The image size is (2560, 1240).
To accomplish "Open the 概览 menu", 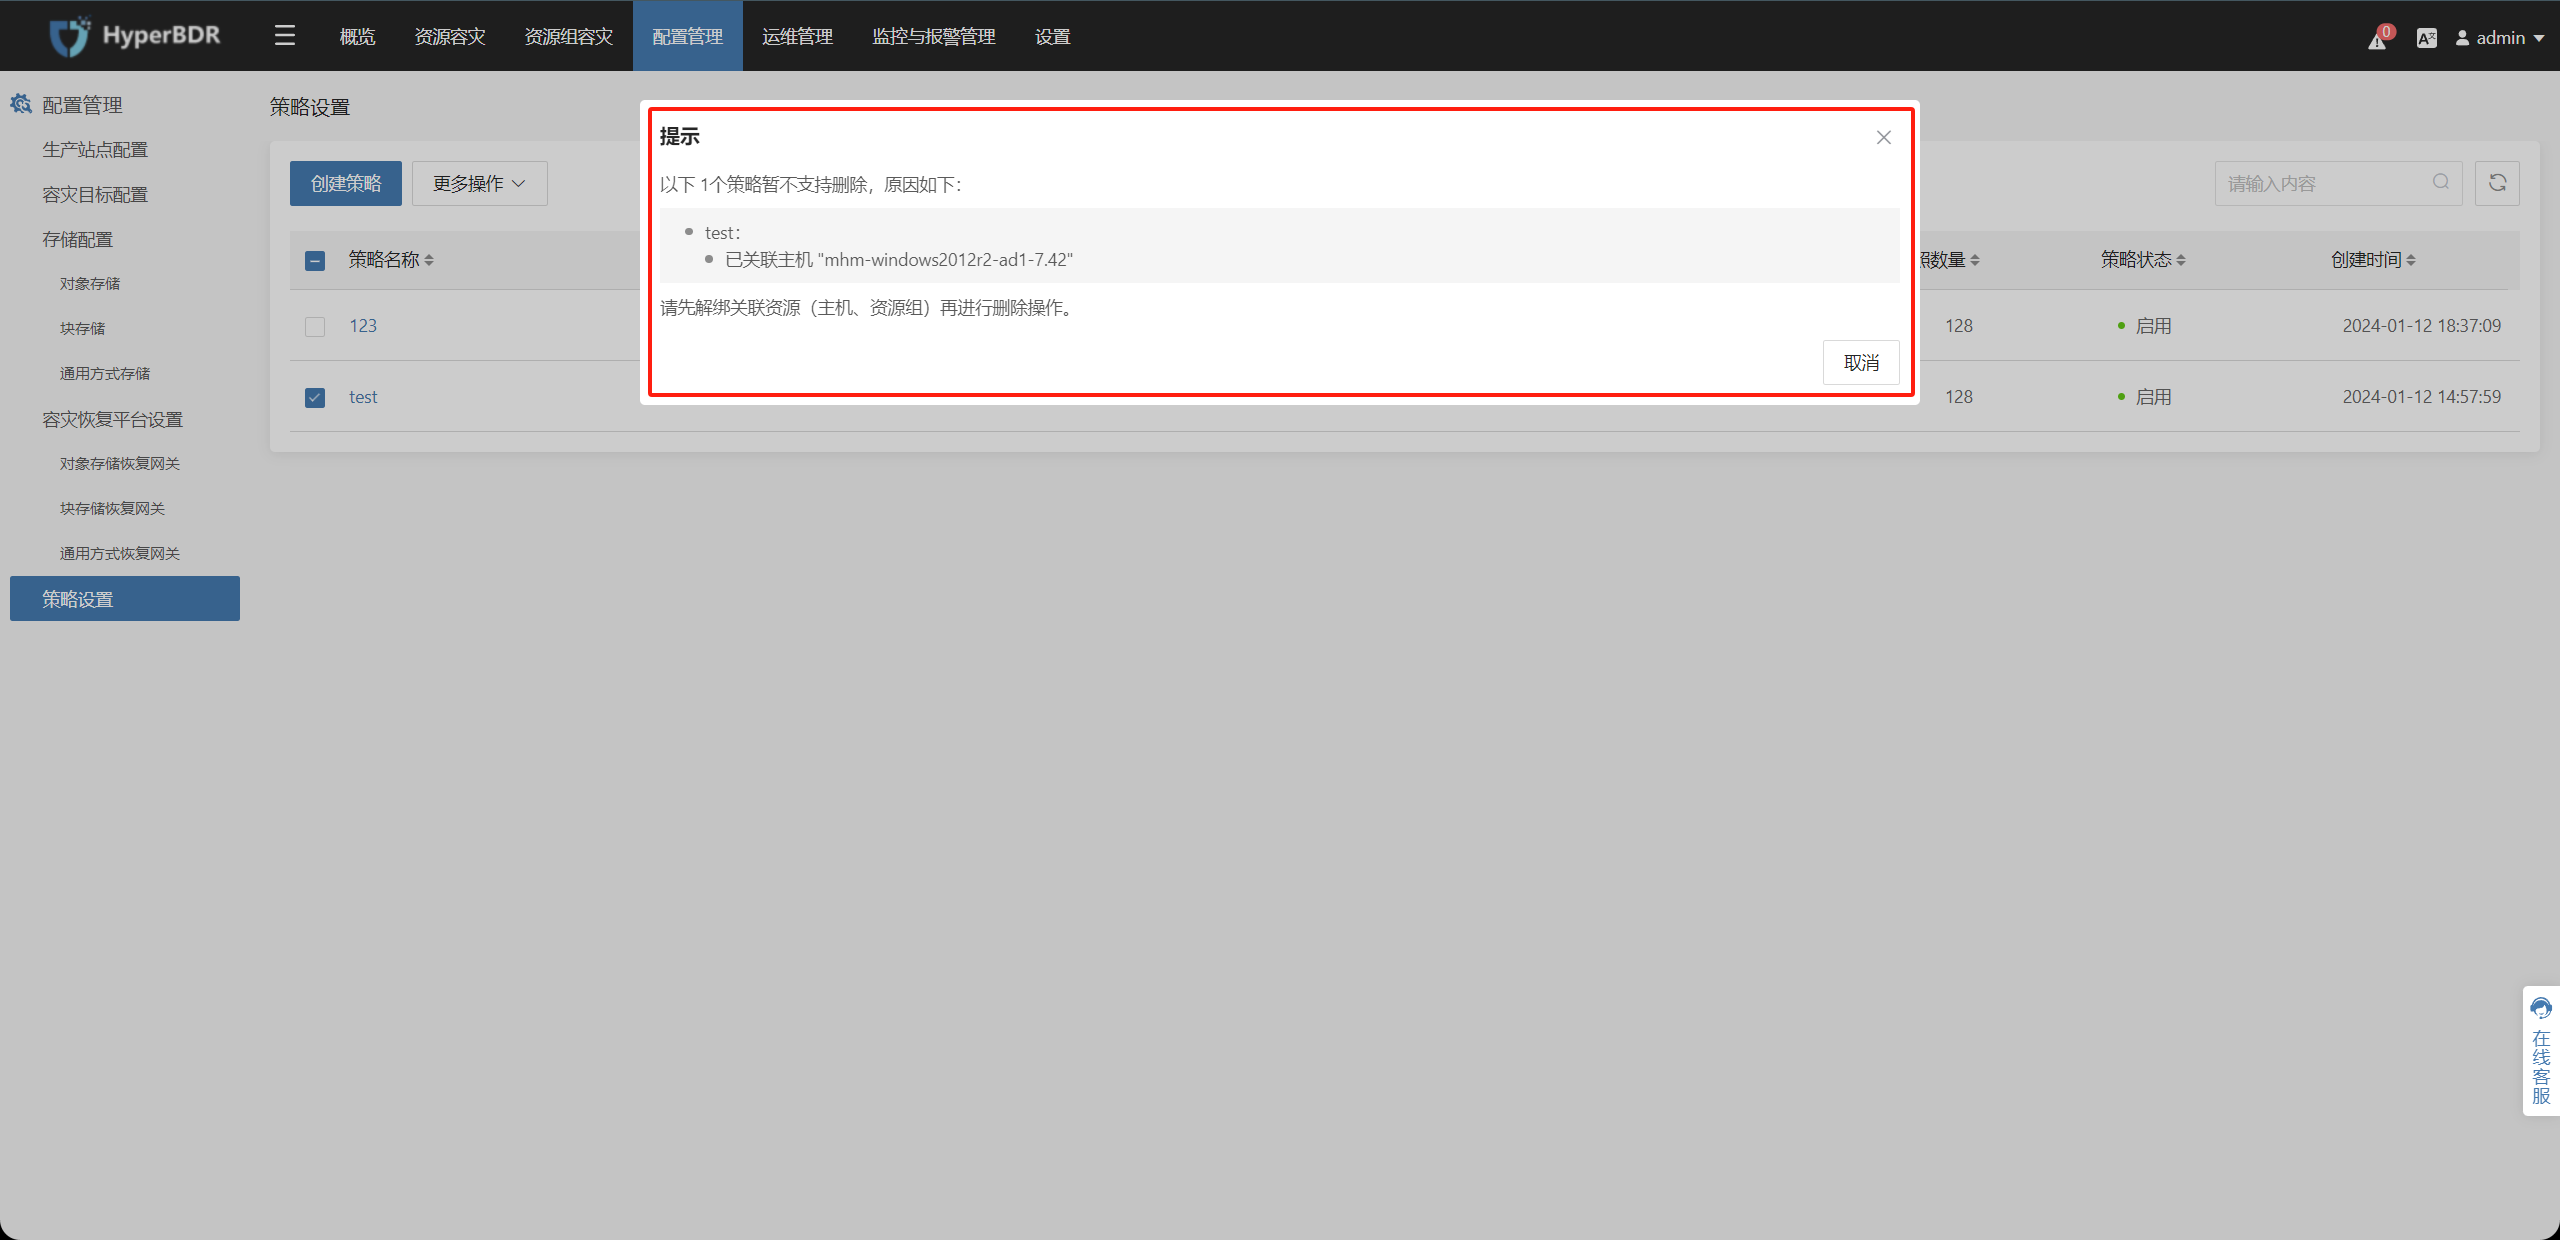I will (x=357, y=36).
